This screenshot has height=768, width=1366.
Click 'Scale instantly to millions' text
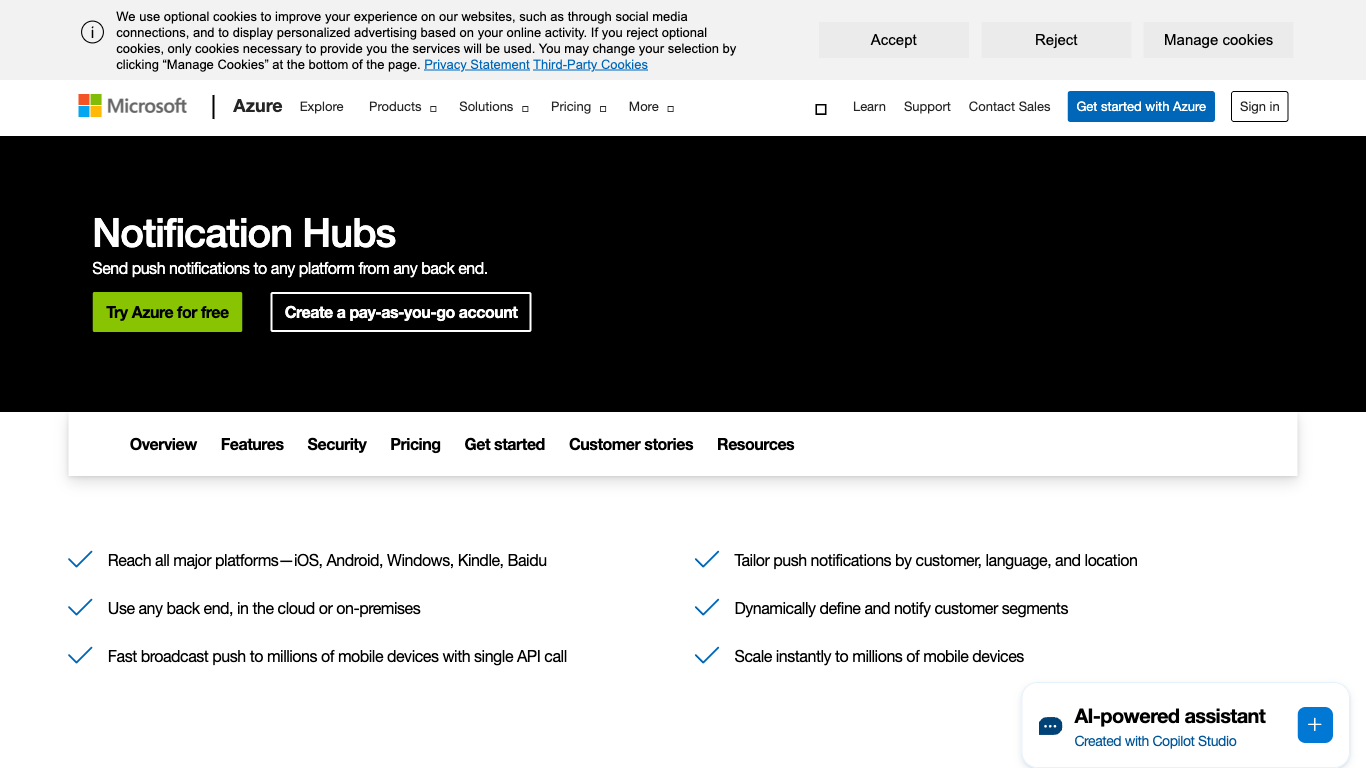(x=879, y=656)
